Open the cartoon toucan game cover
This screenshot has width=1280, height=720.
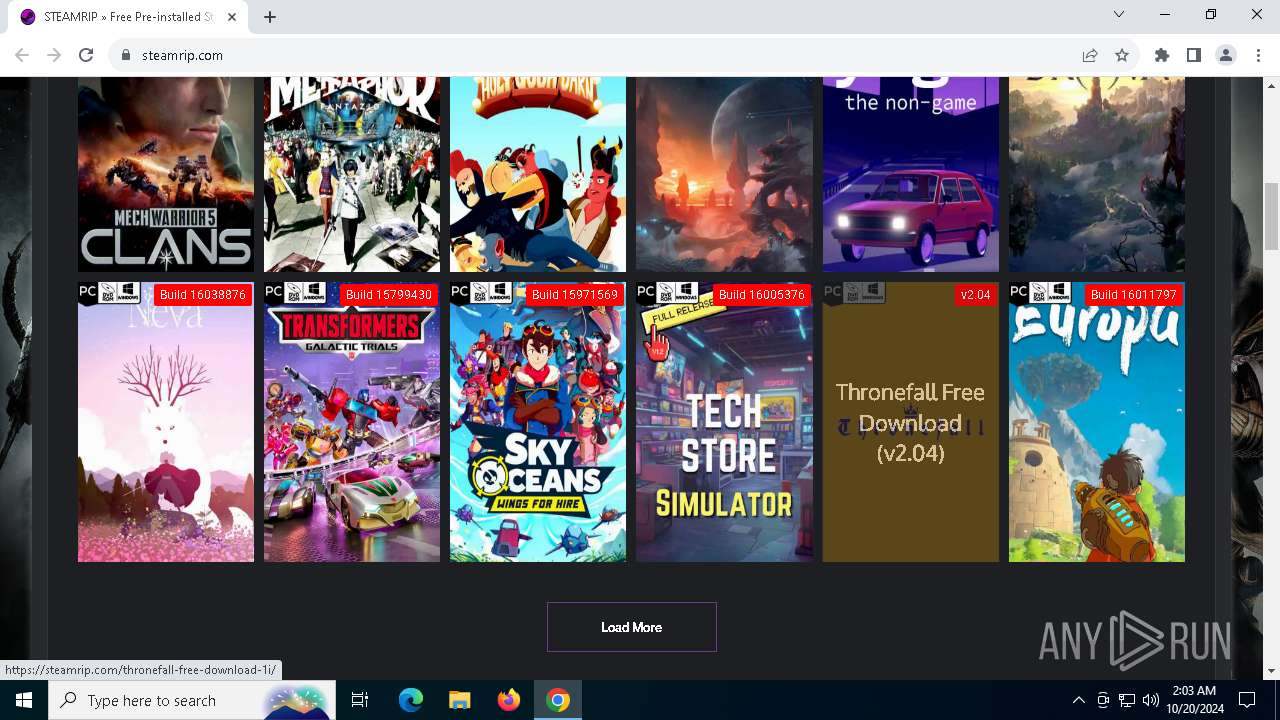tap(538, 174)
